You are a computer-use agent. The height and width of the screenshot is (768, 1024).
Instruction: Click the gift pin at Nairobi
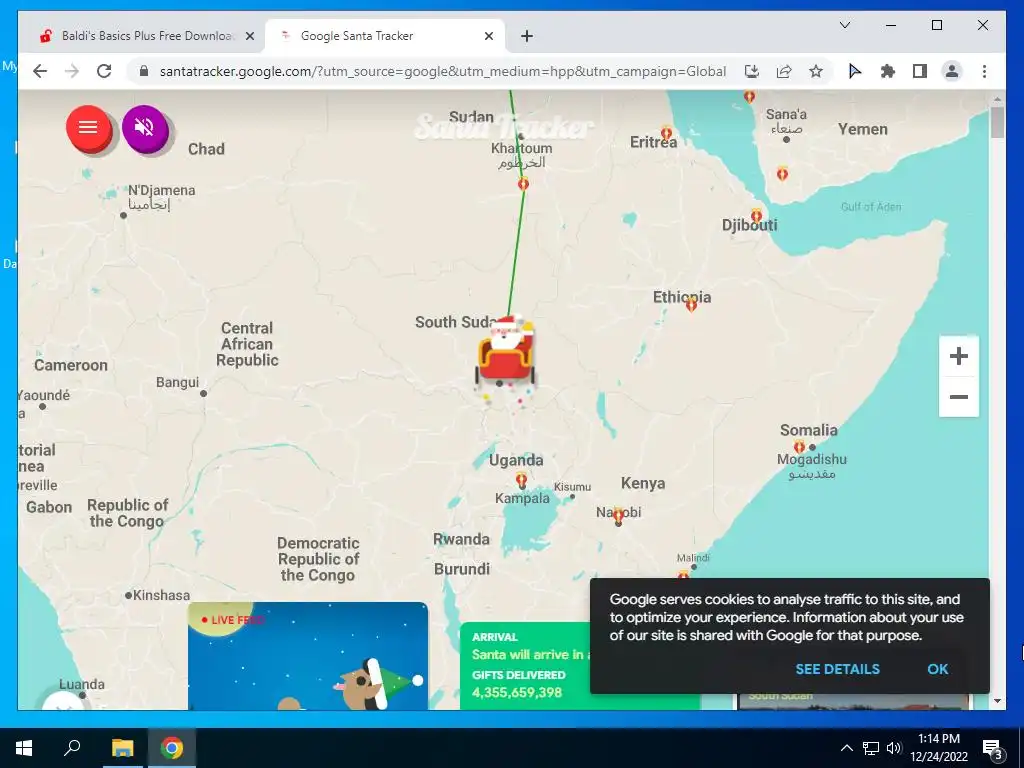[618, 515]
